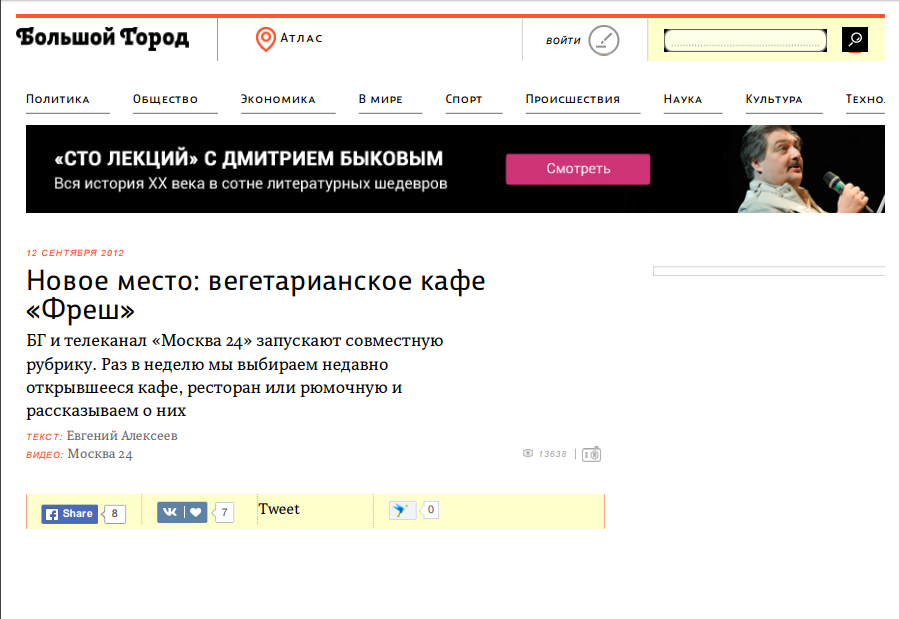Open the Наука section

(683, 99)
